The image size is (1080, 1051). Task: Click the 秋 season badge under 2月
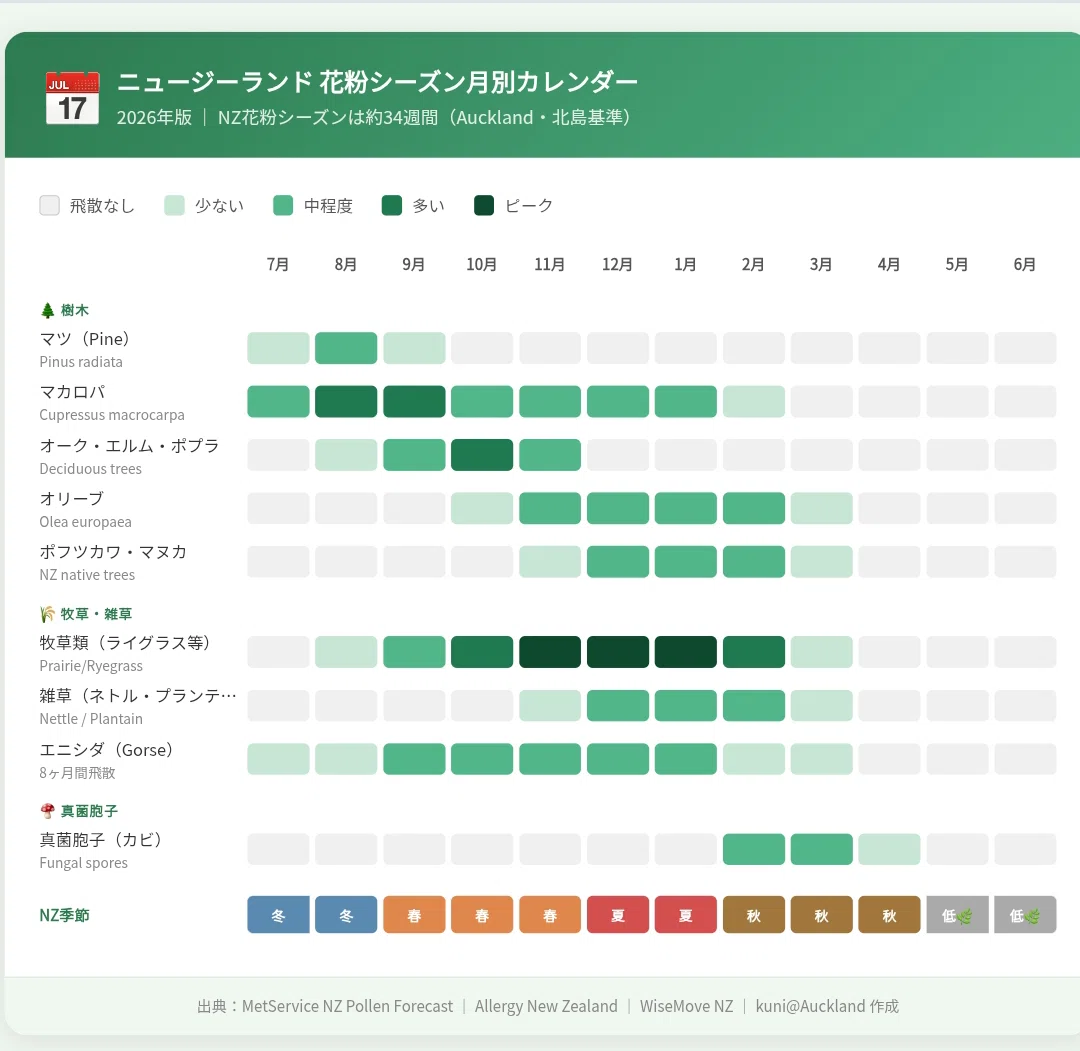click(754, 915)
